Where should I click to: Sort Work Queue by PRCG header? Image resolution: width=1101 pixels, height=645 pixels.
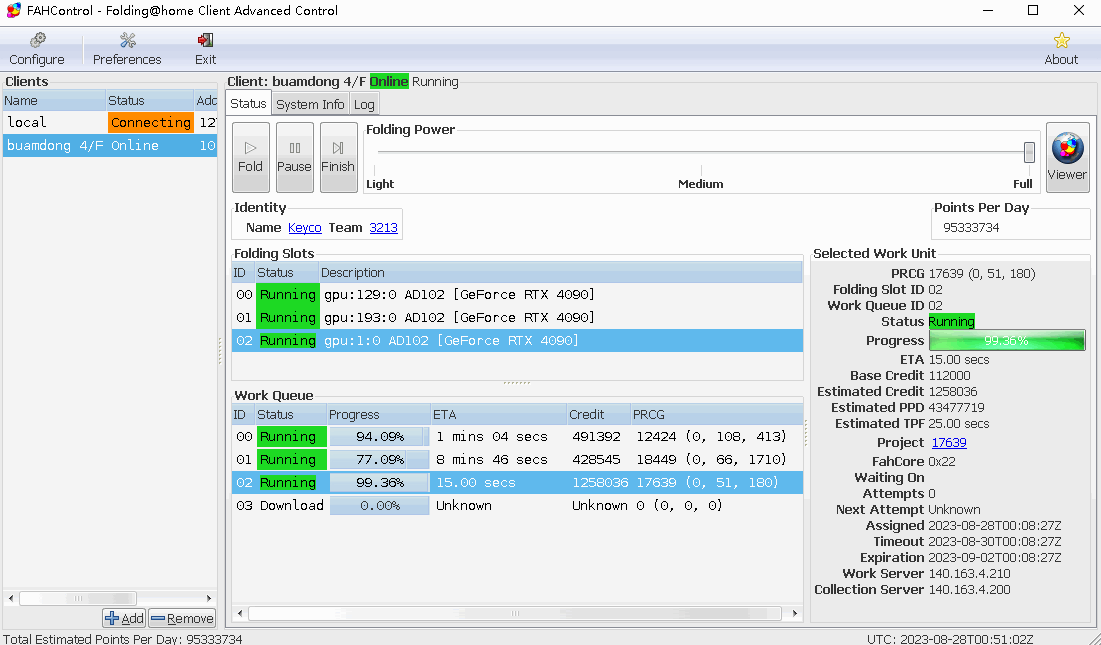click(x=716, y=415)
